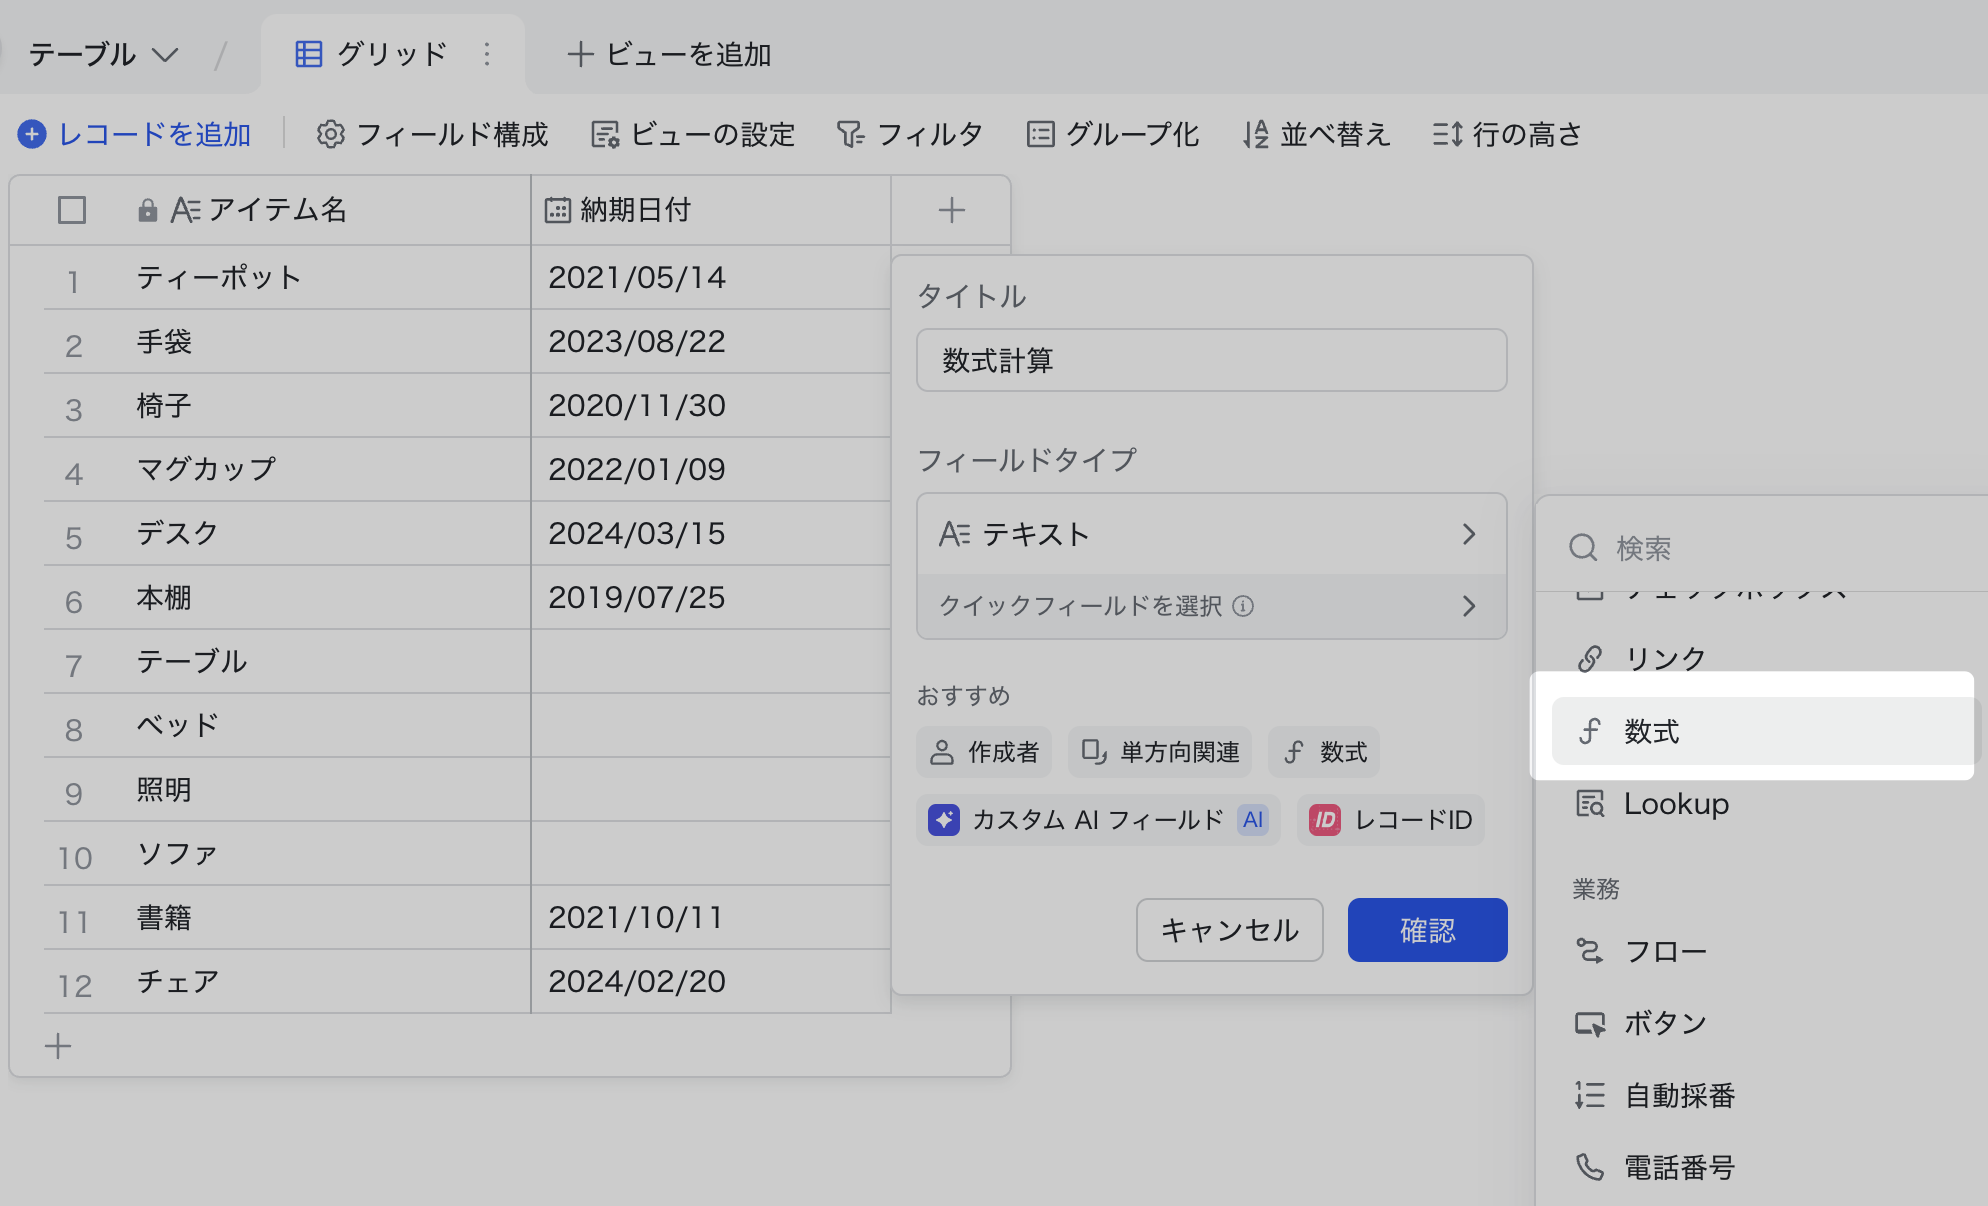This screenshot has height=1206, width=1988.
Task: Click the タイトル input field
Action: pyautogui.click(x=1211, y=360)
